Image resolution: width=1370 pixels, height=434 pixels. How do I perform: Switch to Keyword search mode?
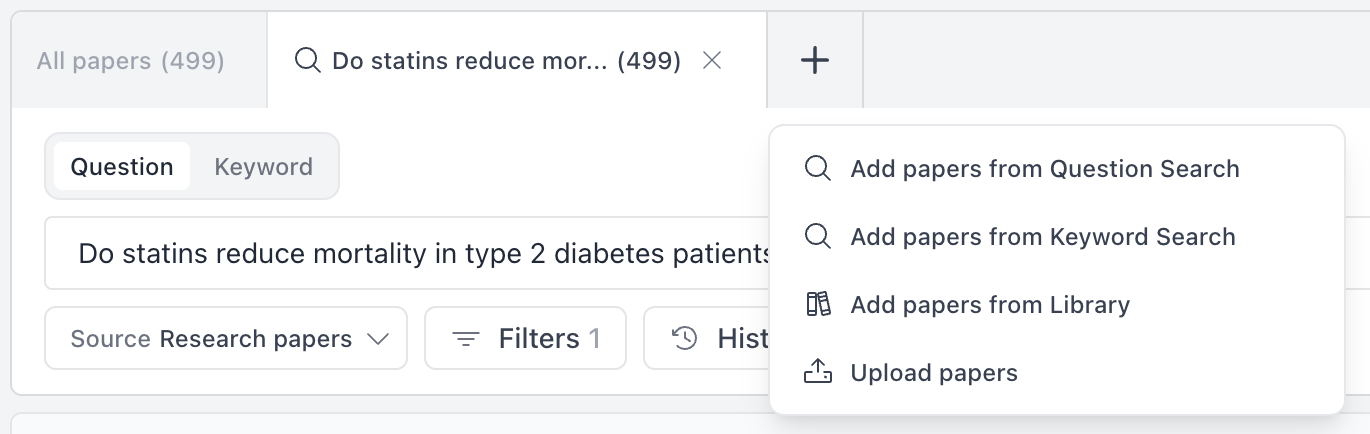[263, 167]
